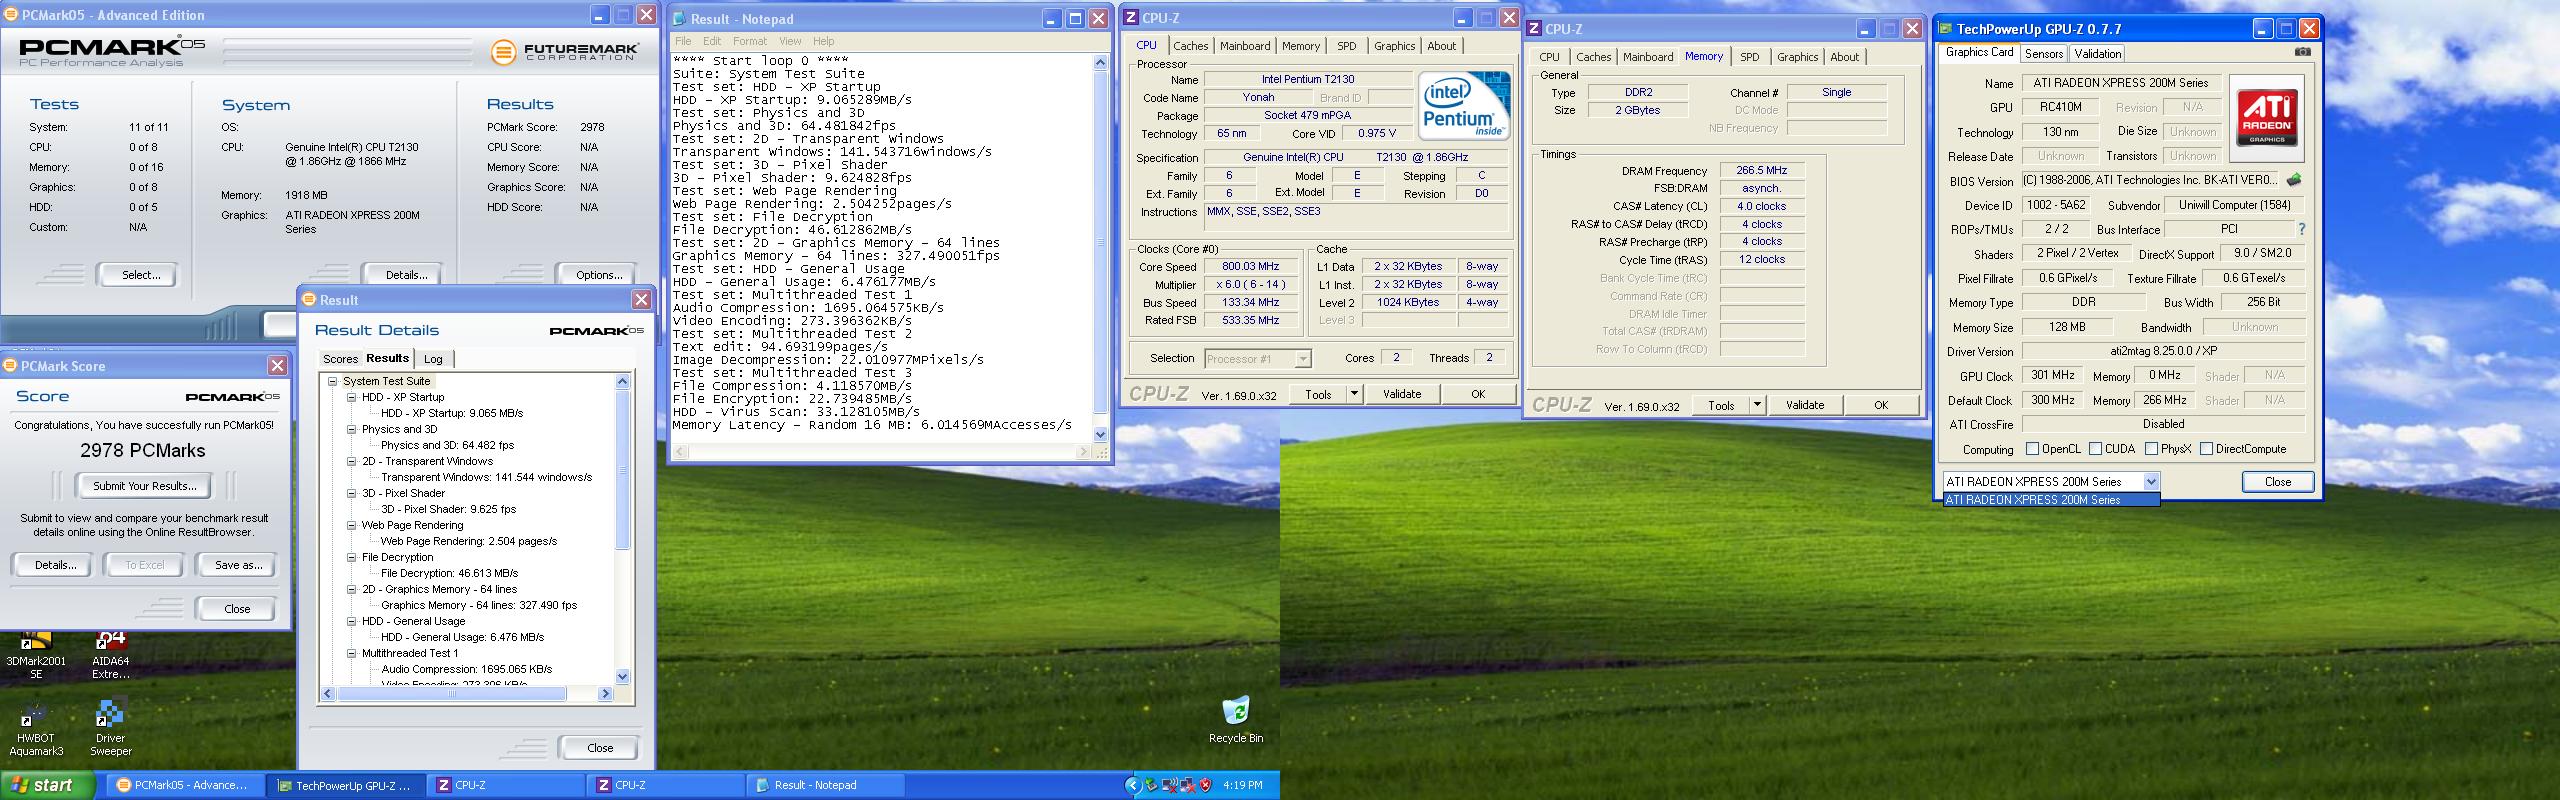The width and height of the screenshot is (2560, 800).
Task: Open Scores tab in Result Details
Action: 340,359
